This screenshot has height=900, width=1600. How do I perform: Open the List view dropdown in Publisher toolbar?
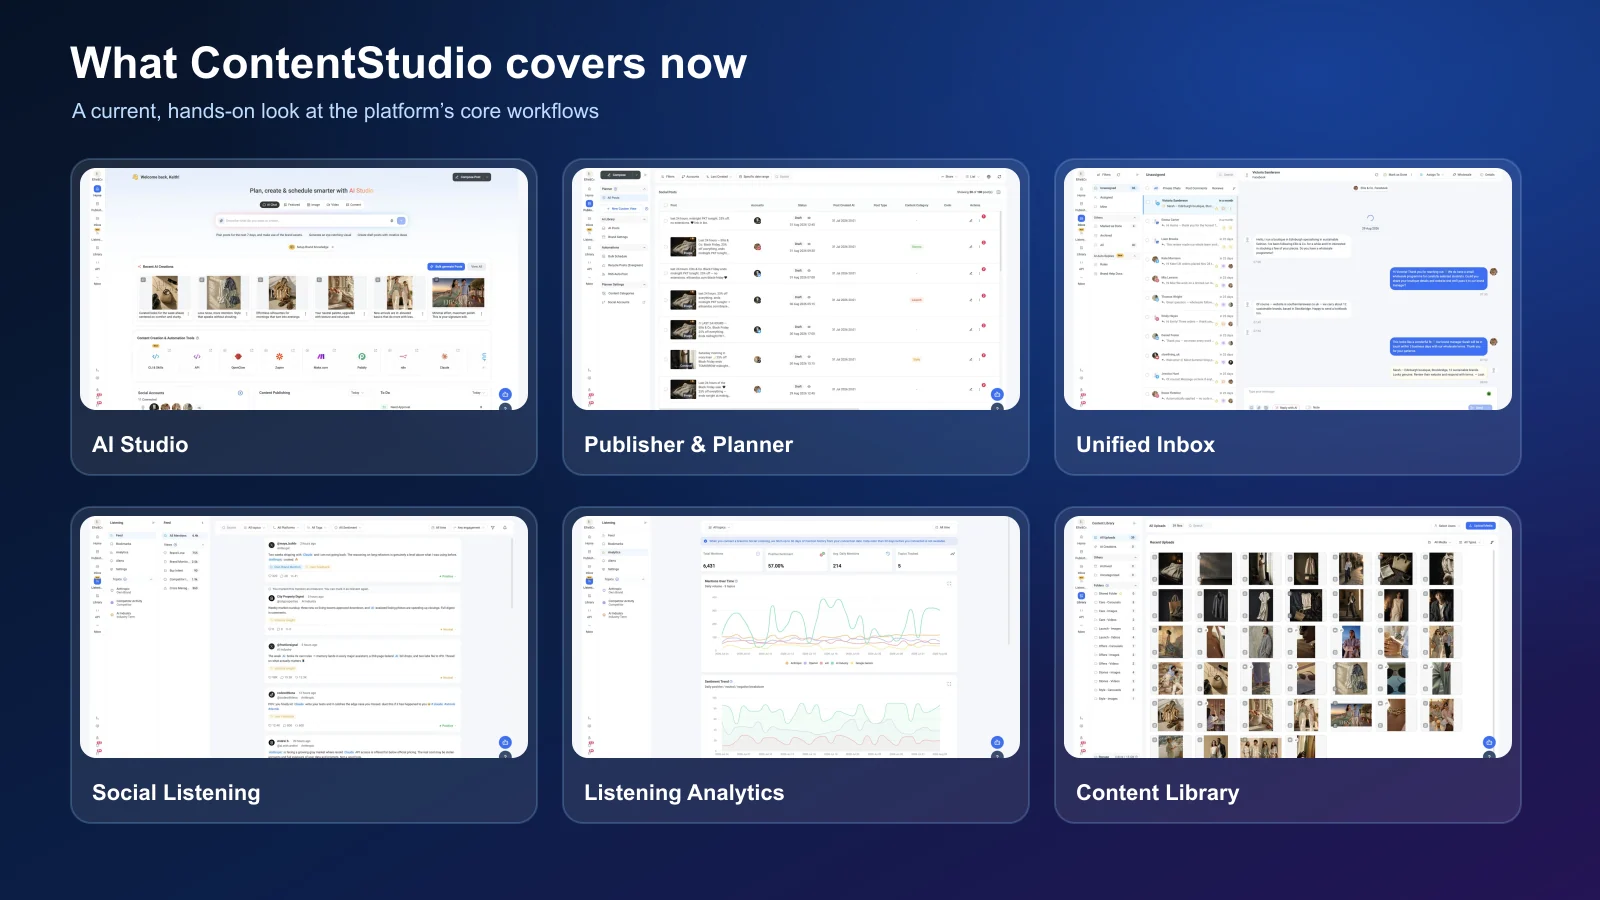pos(972,177)
